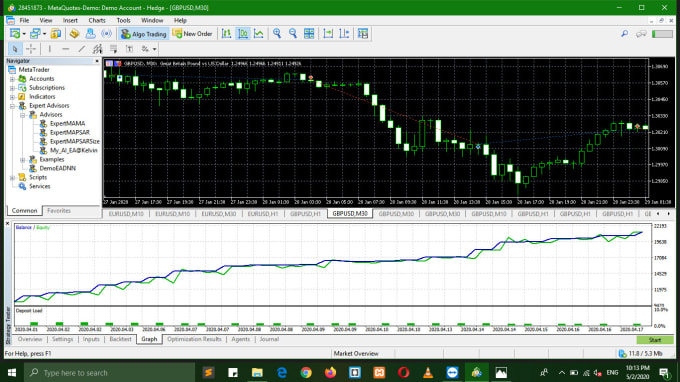This screenshot has height=382, width=680.
Task: Open the Insert menu
Action: coord(70,20)
